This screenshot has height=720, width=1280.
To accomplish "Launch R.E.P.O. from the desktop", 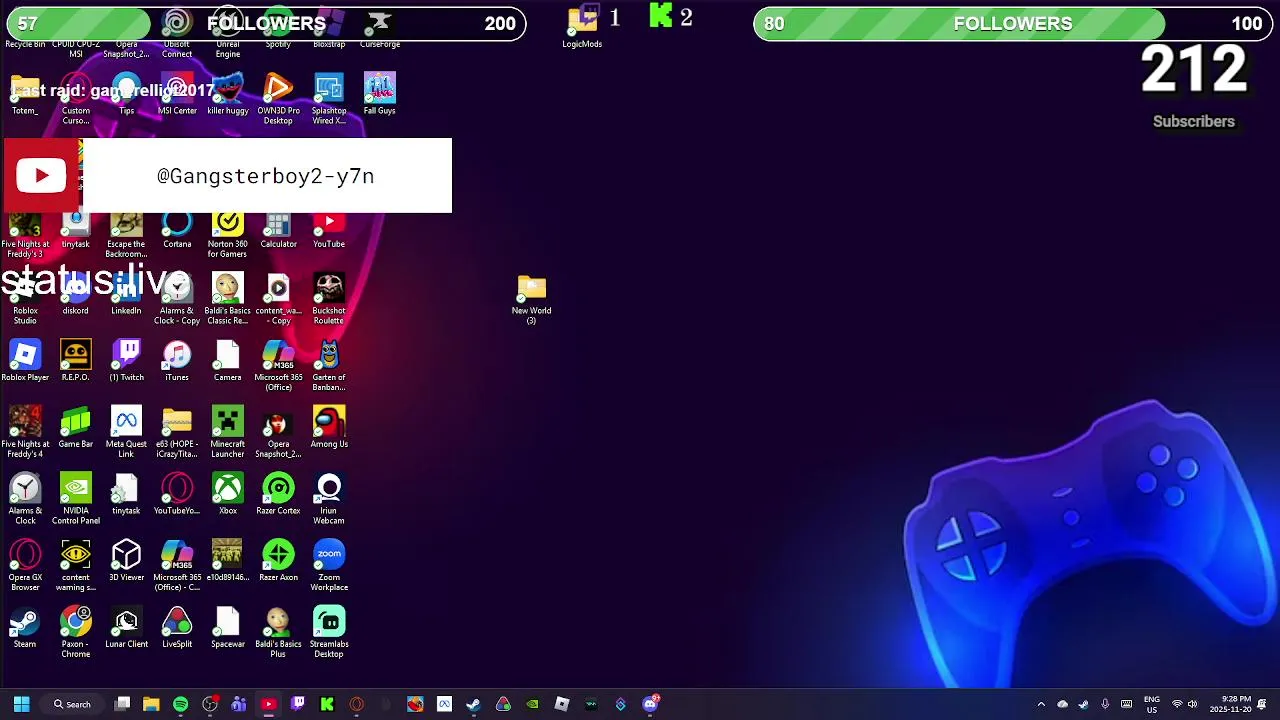I will pyautogui.click(x=76, y=361).
